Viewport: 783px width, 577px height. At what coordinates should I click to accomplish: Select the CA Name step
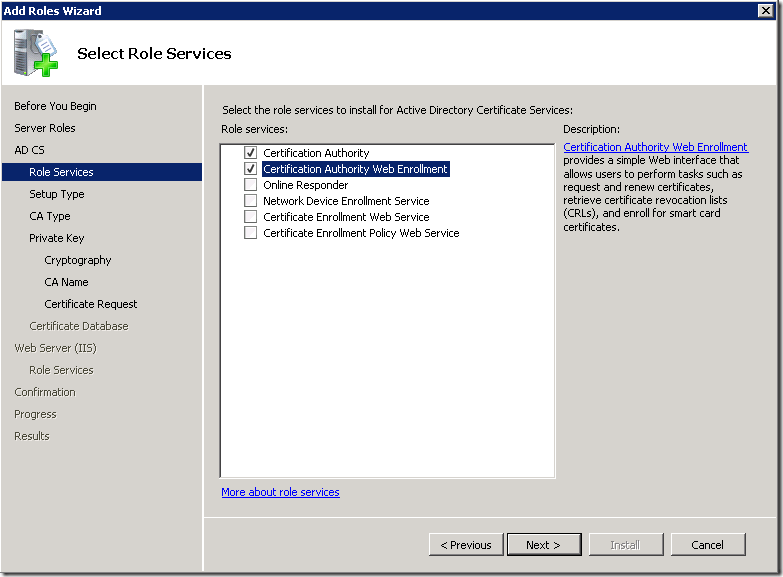click(x=66, y=282)
